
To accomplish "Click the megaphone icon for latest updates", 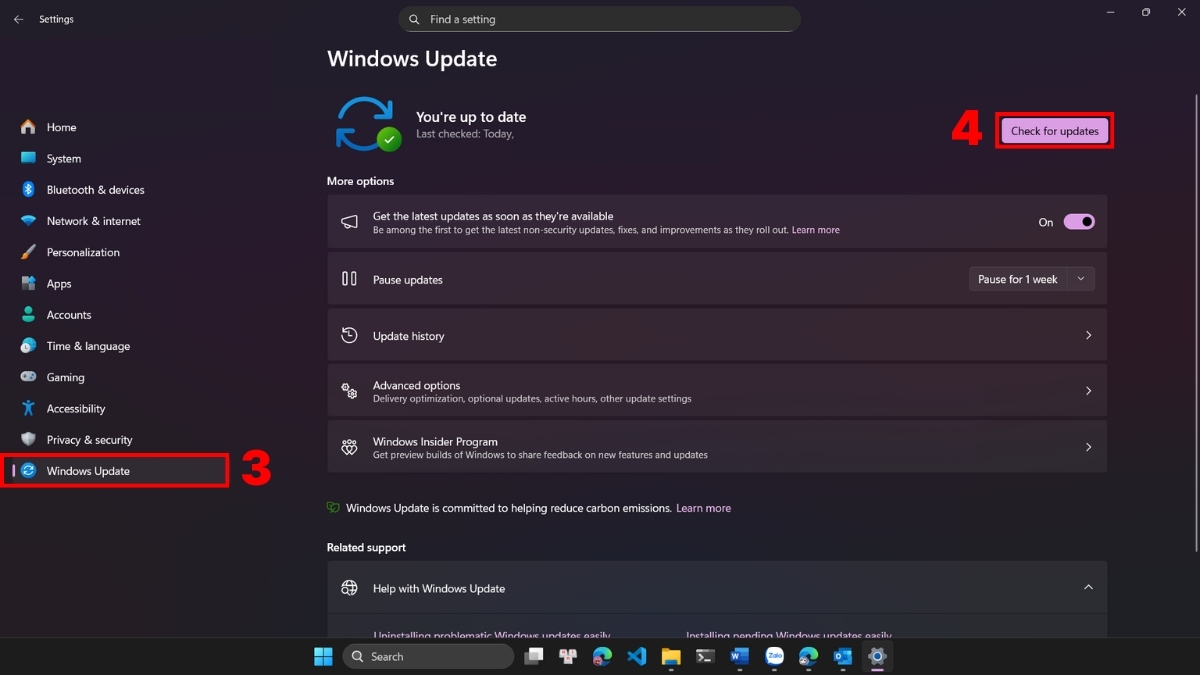I will [349, 222].
